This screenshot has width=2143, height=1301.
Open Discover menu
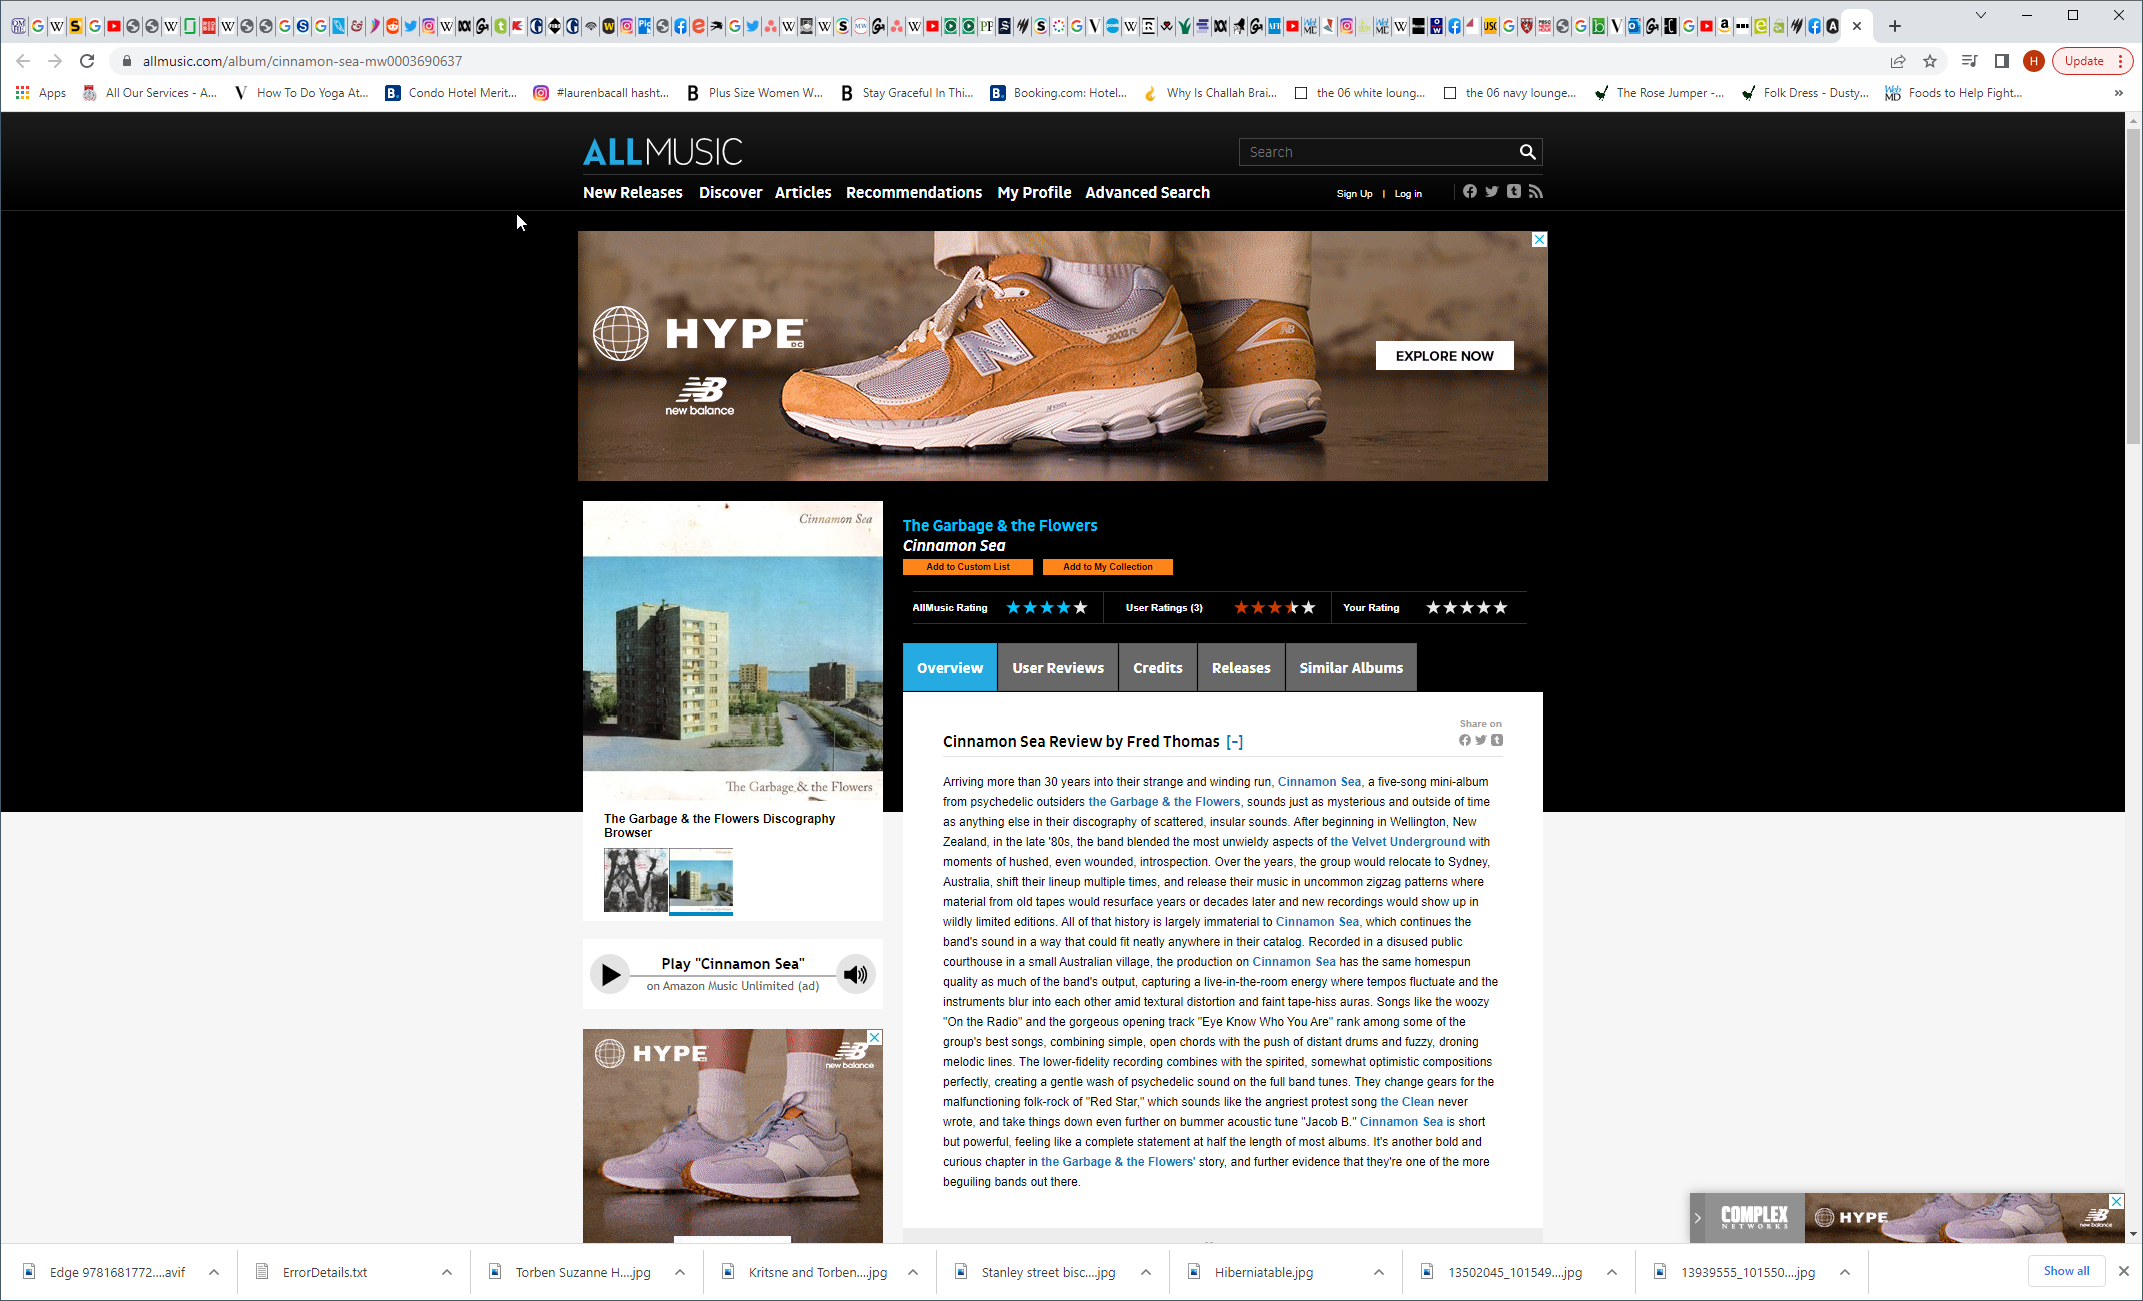(730, 192)
